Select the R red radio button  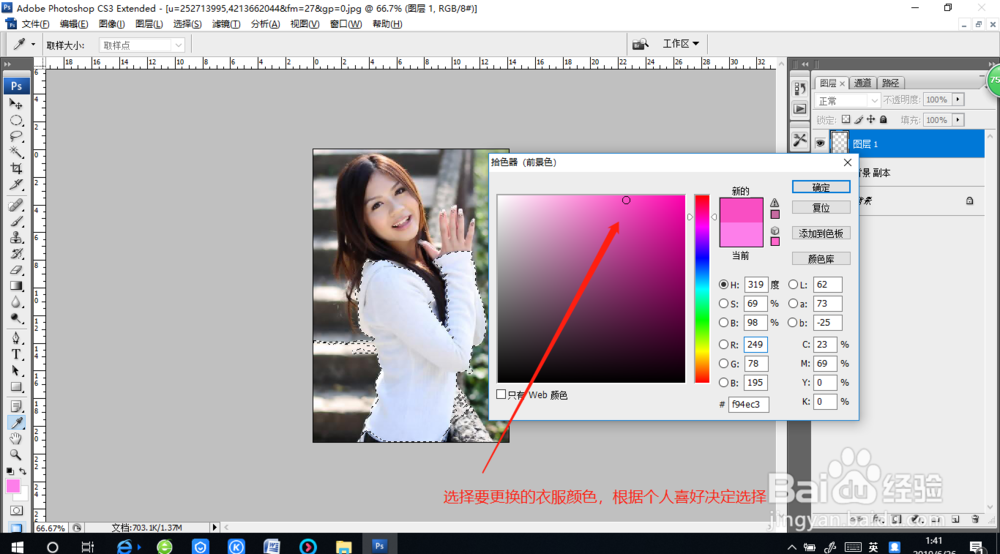click(x=723, y=344)
